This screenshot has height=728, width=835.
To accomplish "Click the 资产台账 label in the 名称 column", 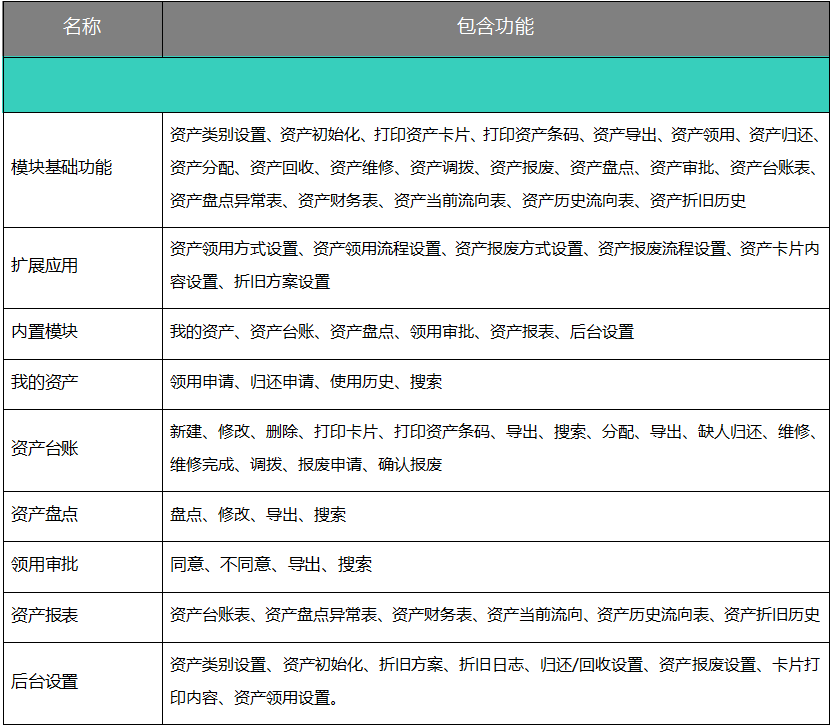I will pyautogui.click(x=44, y=448).
